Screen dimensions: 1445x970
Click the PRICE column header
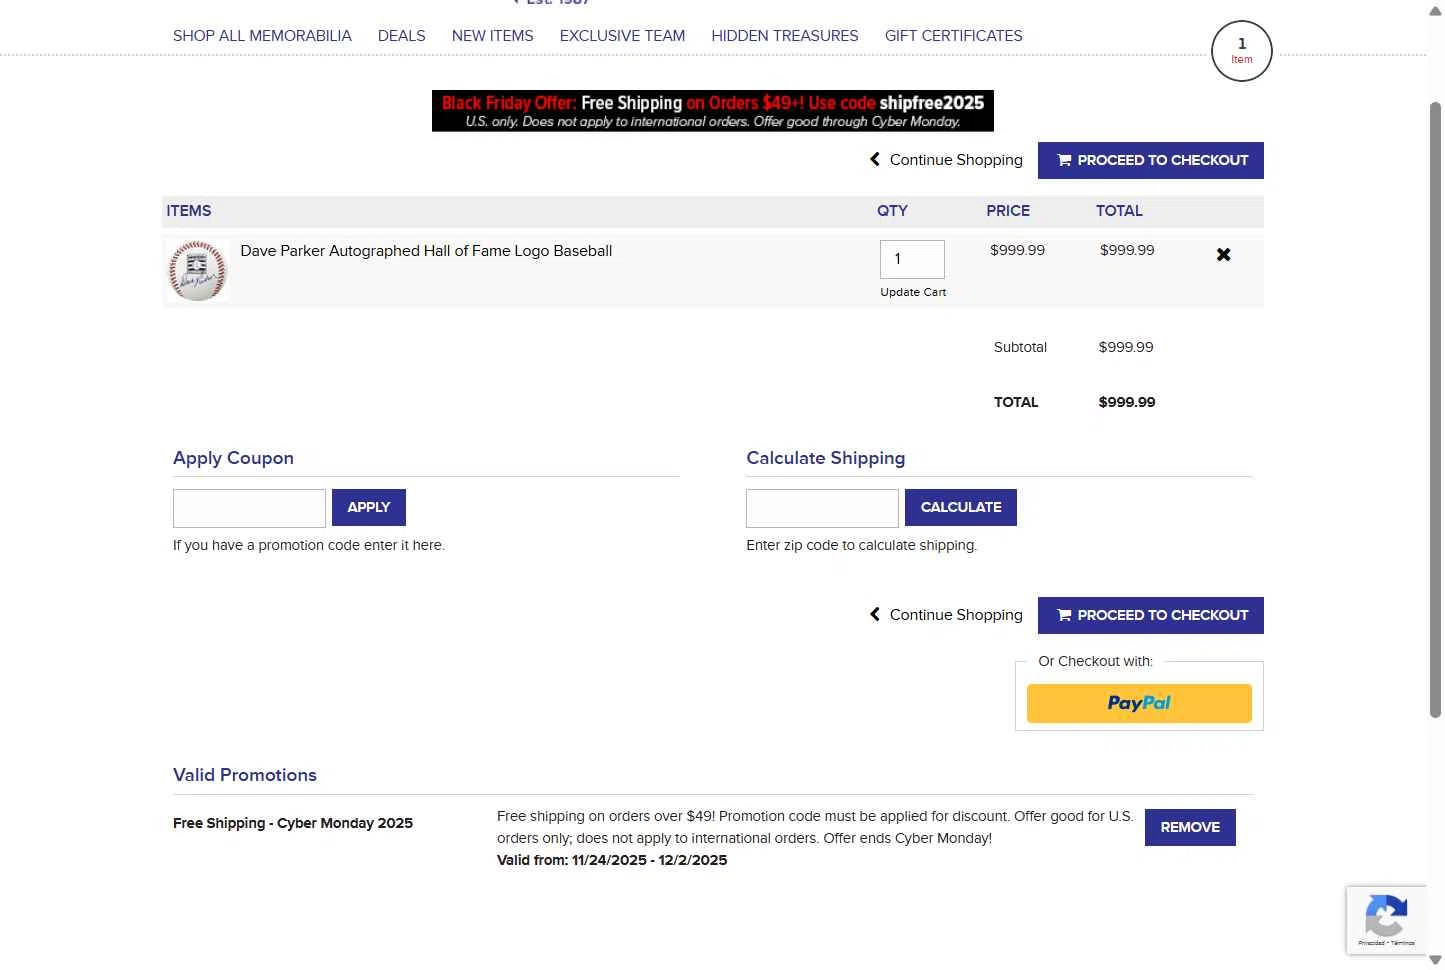[x=1008, y=211]
